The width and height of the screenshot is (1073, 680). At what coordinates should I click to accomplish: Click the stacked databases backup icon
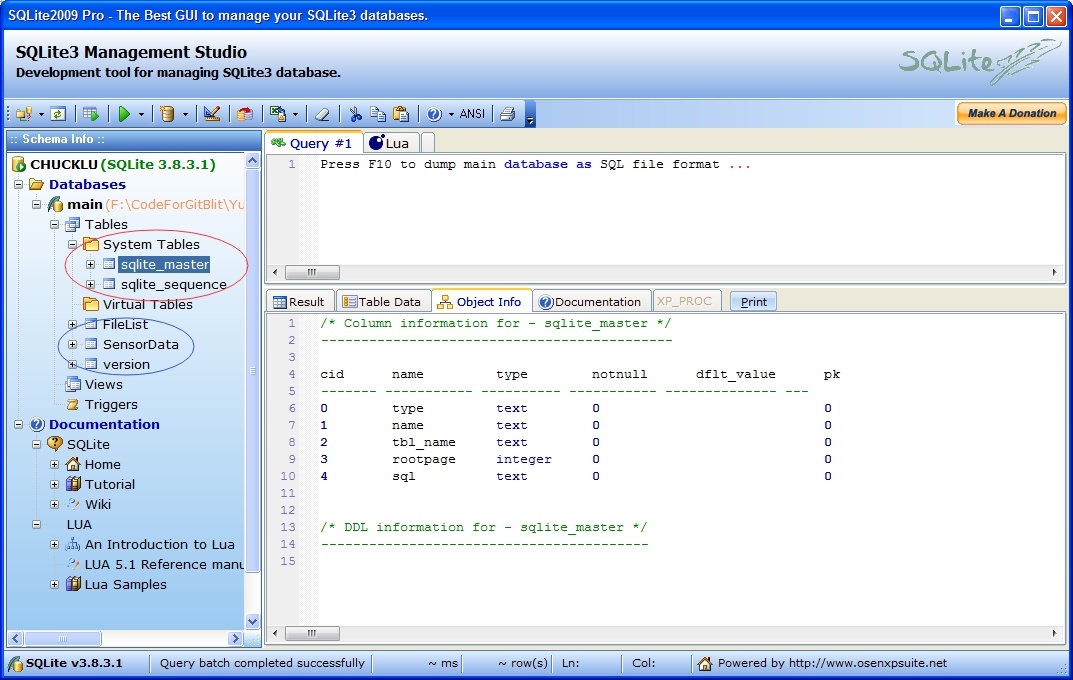(245, 114)
